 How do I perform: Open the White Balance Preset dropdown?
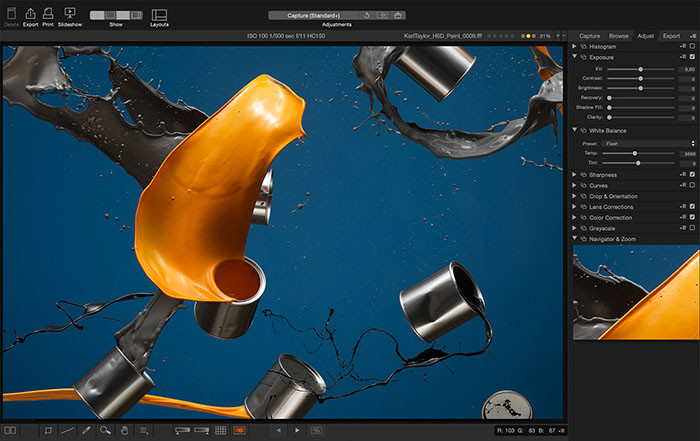648,143
